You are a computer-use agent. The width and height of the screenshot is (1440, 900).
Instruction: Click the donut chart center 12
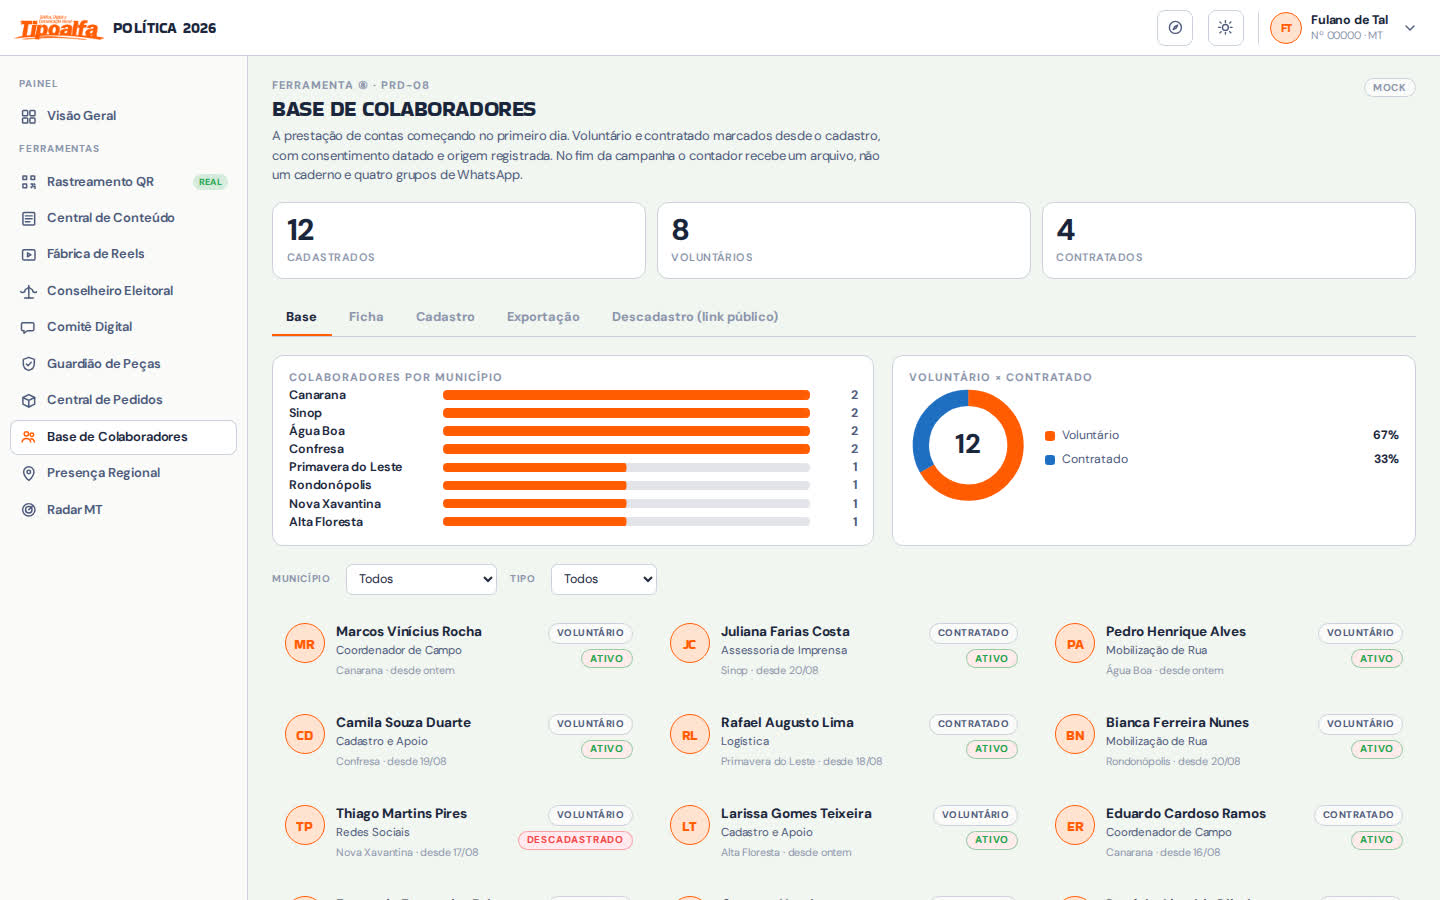click(x=968, y=444)
